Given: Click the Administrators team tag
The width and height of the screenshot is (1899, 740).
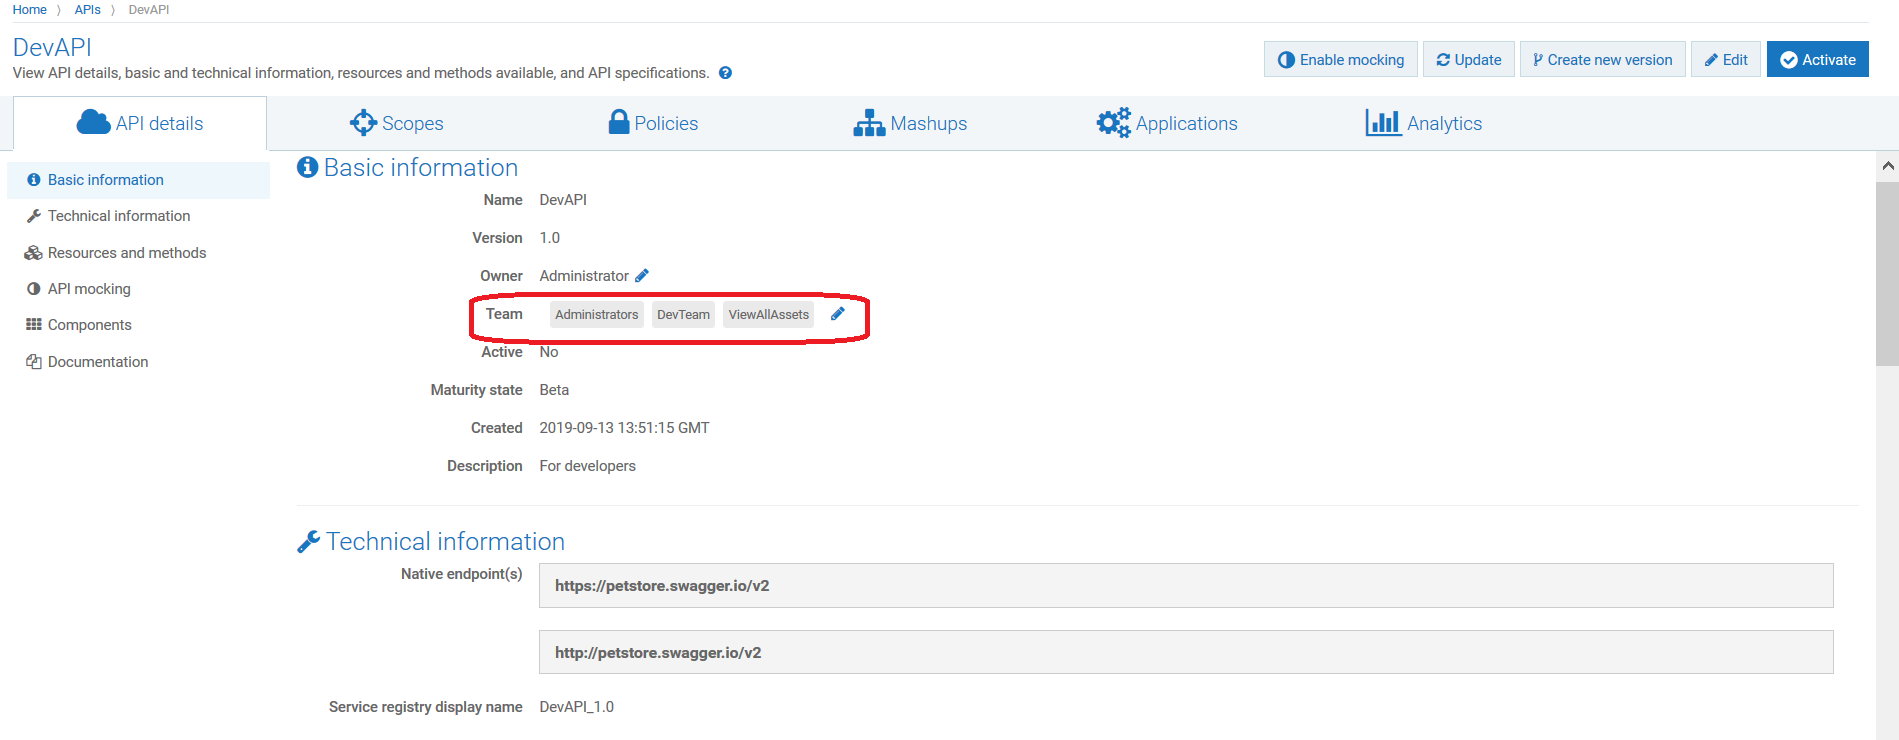Looking at the screenshot, I should click(x=597, y=314).
